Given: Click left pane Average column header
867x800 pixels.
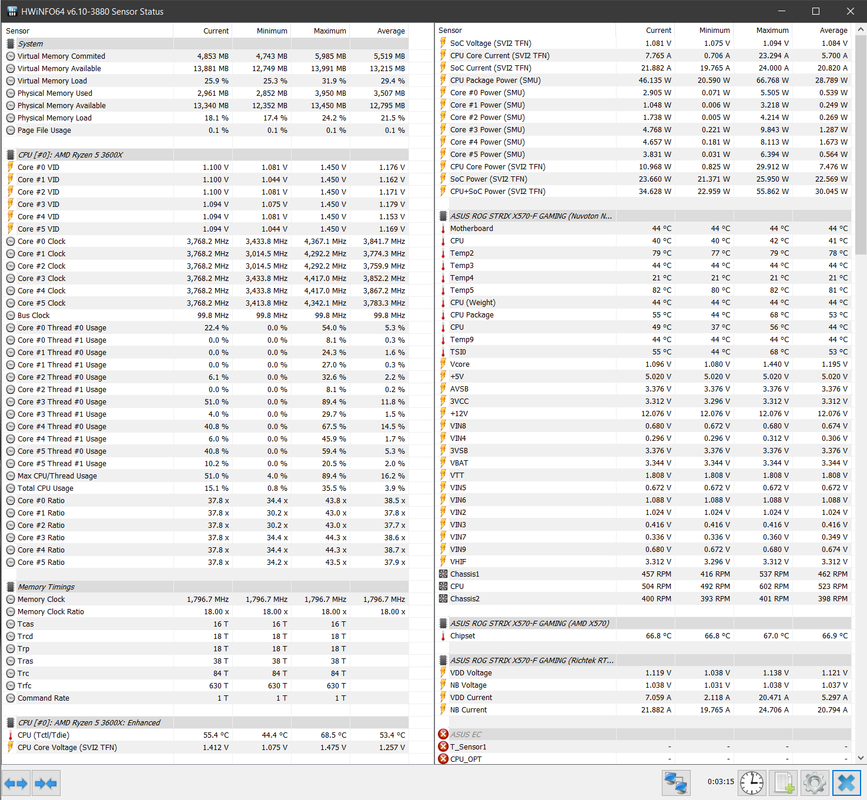Looking at the screenshot, I should coord(379,31).
